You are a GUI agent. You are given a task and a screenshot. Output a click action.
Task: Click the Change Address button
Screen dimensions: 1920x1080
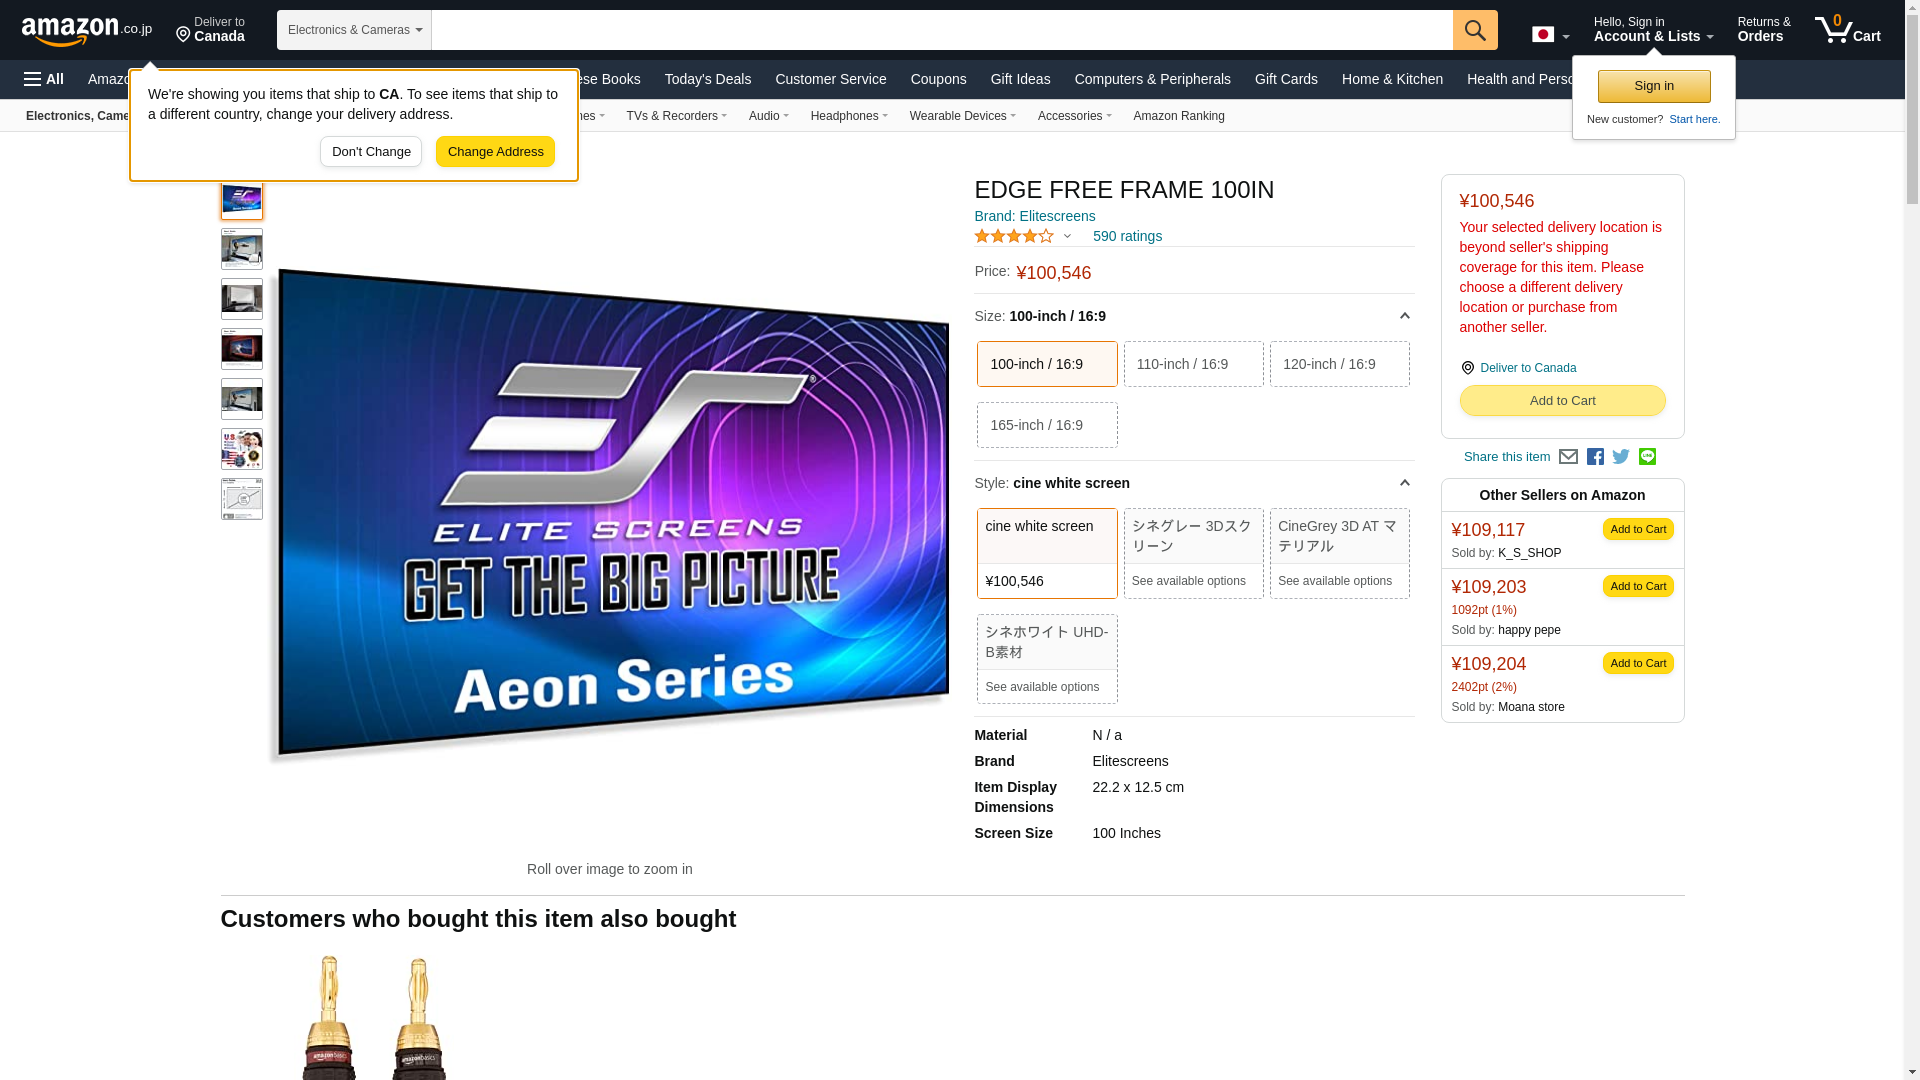click(x=495, y=152)
